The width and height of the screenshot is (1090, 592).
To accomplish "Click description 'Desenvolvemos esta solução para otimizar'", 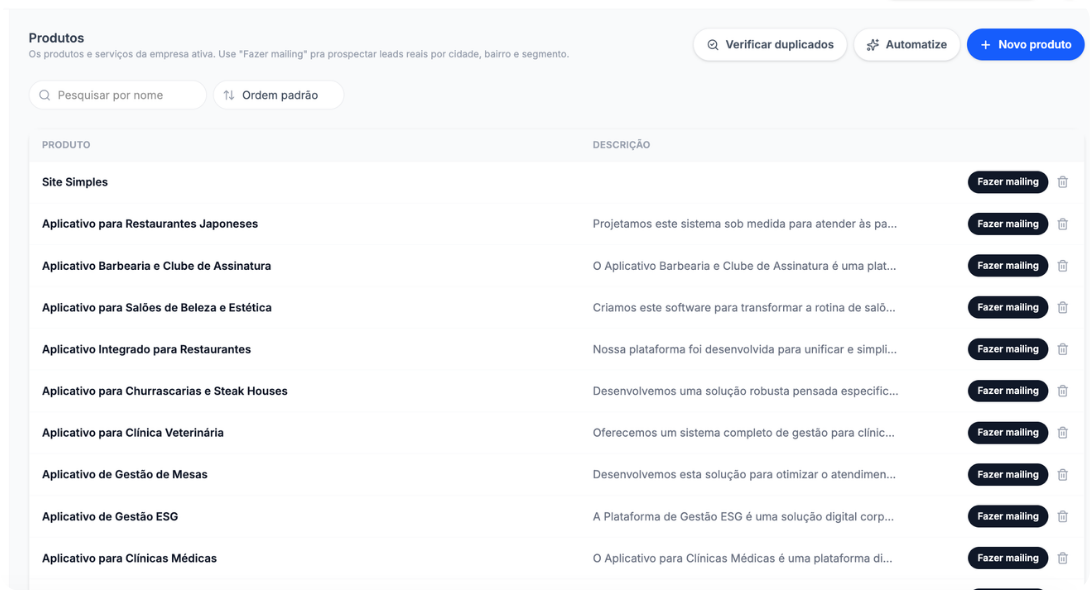I will (x=744, y=475).
